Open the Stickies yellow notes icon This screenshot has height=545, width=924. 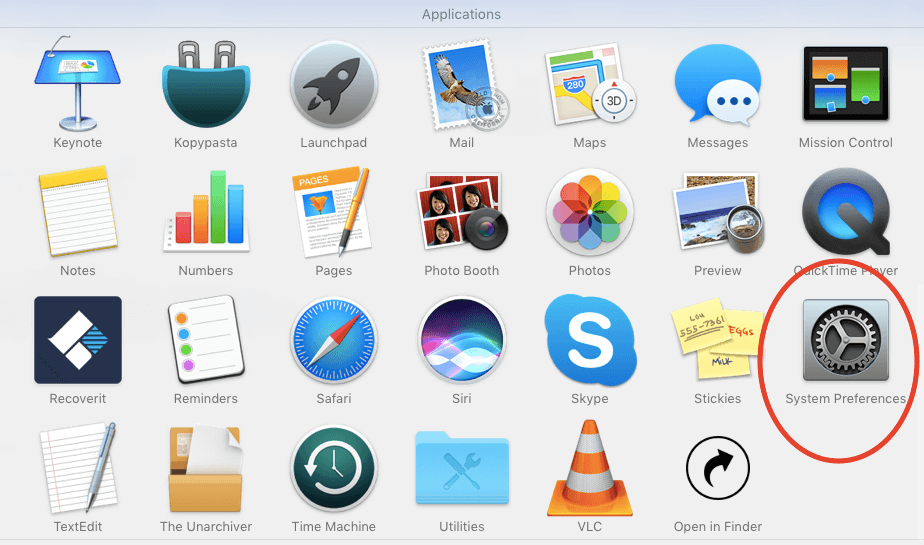coord(717,339)
